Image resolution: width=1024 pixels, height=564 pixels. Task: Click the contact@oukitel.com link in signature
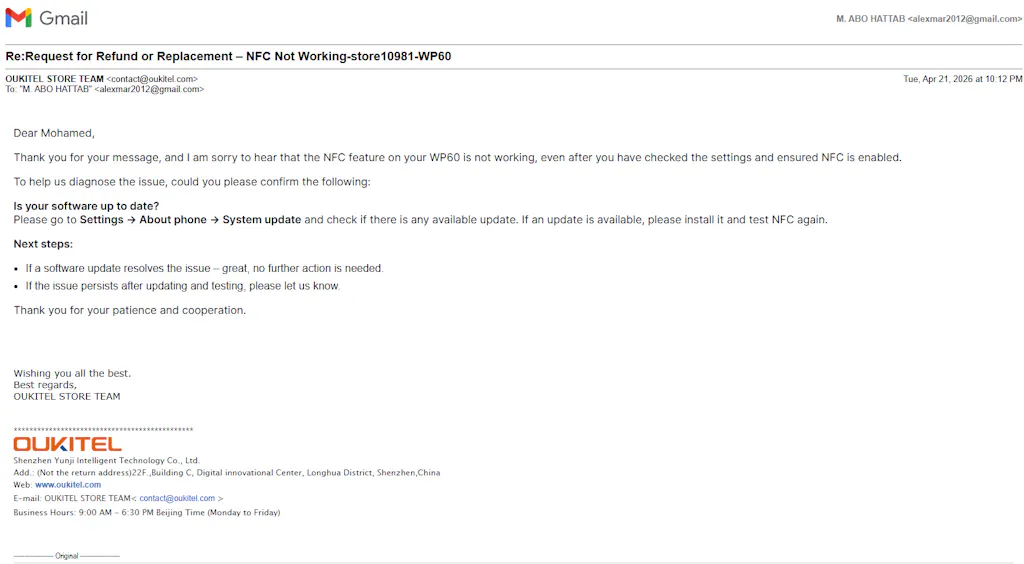click(177, 498)
